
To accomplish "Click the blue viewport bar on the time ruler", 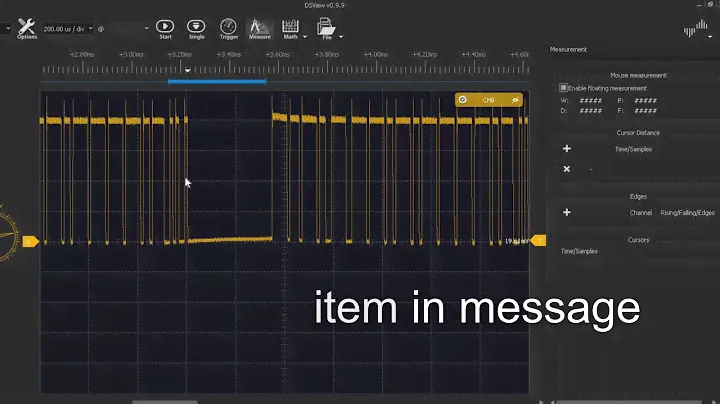I will pyautogui.click(x=216, y=81).
